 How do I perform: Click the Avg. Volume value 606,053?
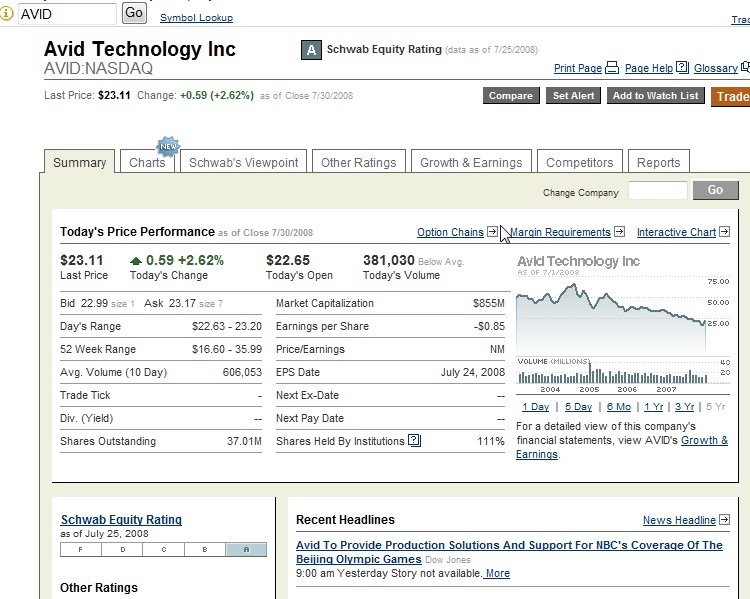[x=242, y=372]
